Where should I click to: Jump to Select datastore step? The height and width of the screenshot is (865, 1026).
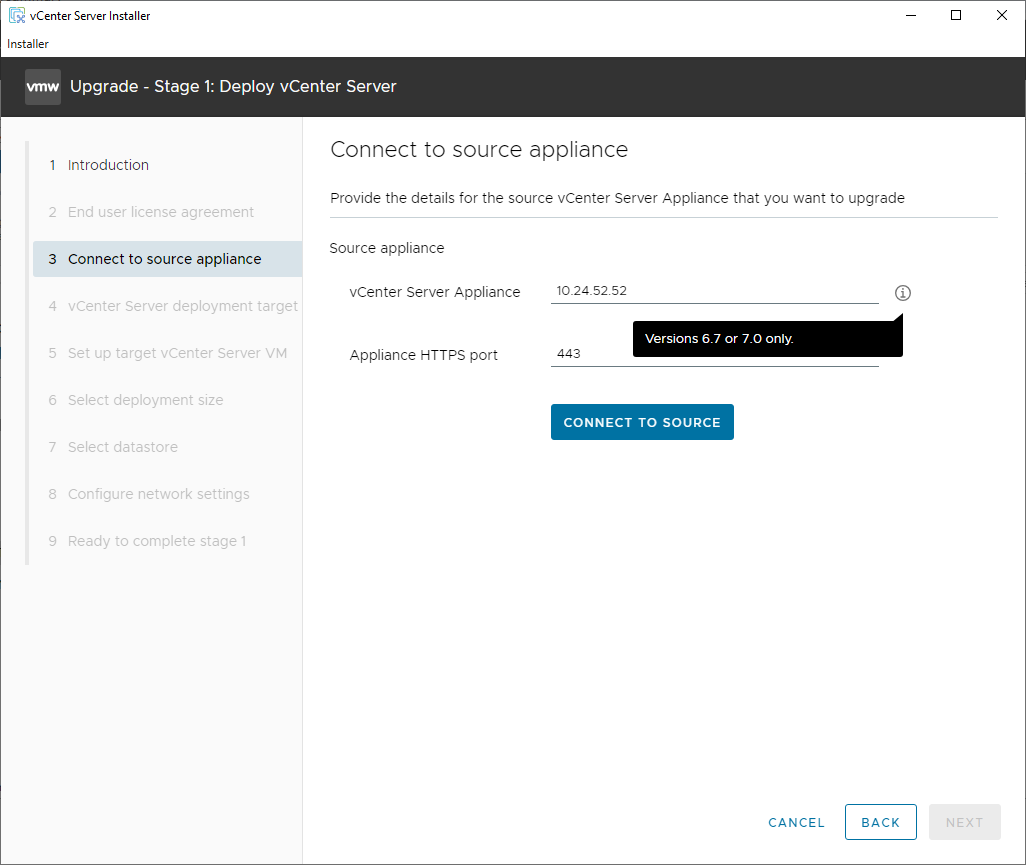(x=122, y=447)
